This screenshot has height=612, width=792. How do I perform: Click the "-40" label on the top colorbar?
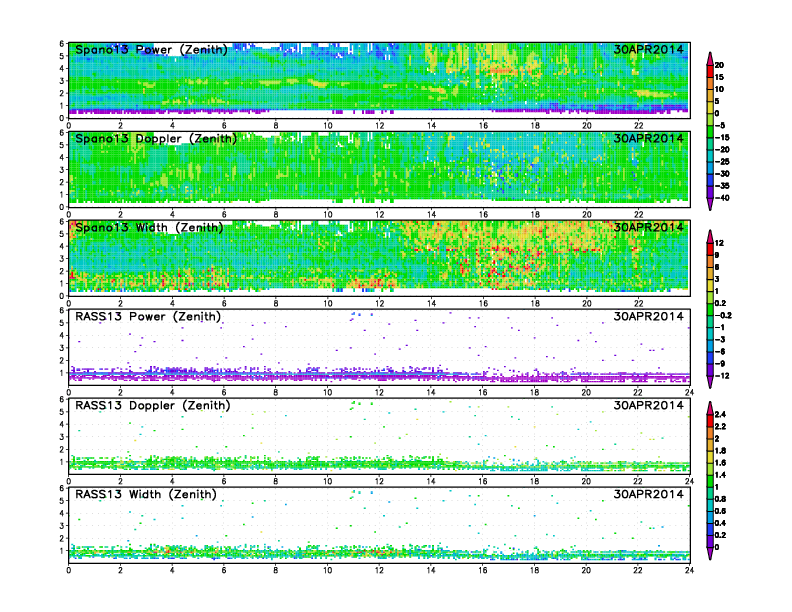[722, 198]
